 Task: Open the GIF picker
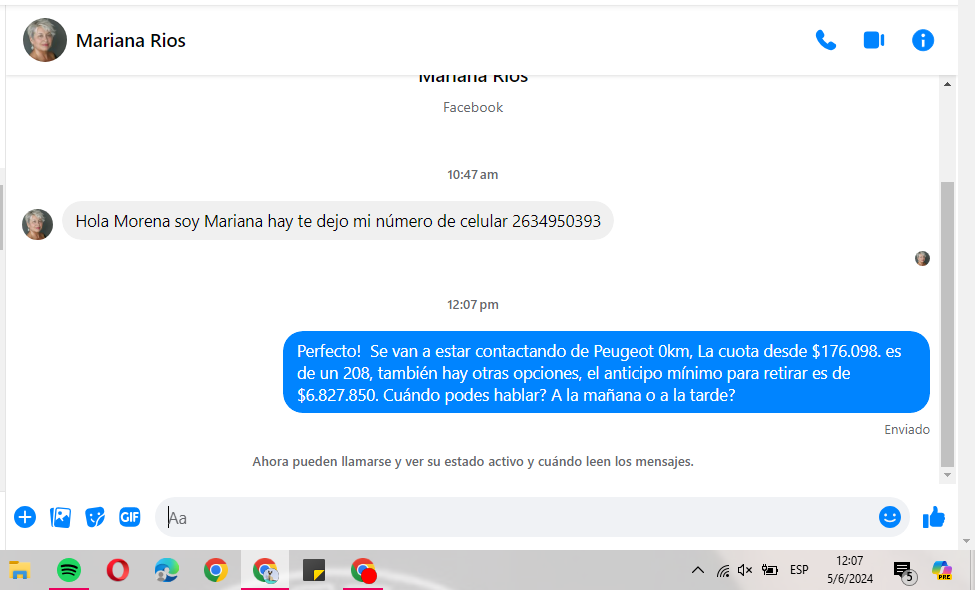click(130, 517)
